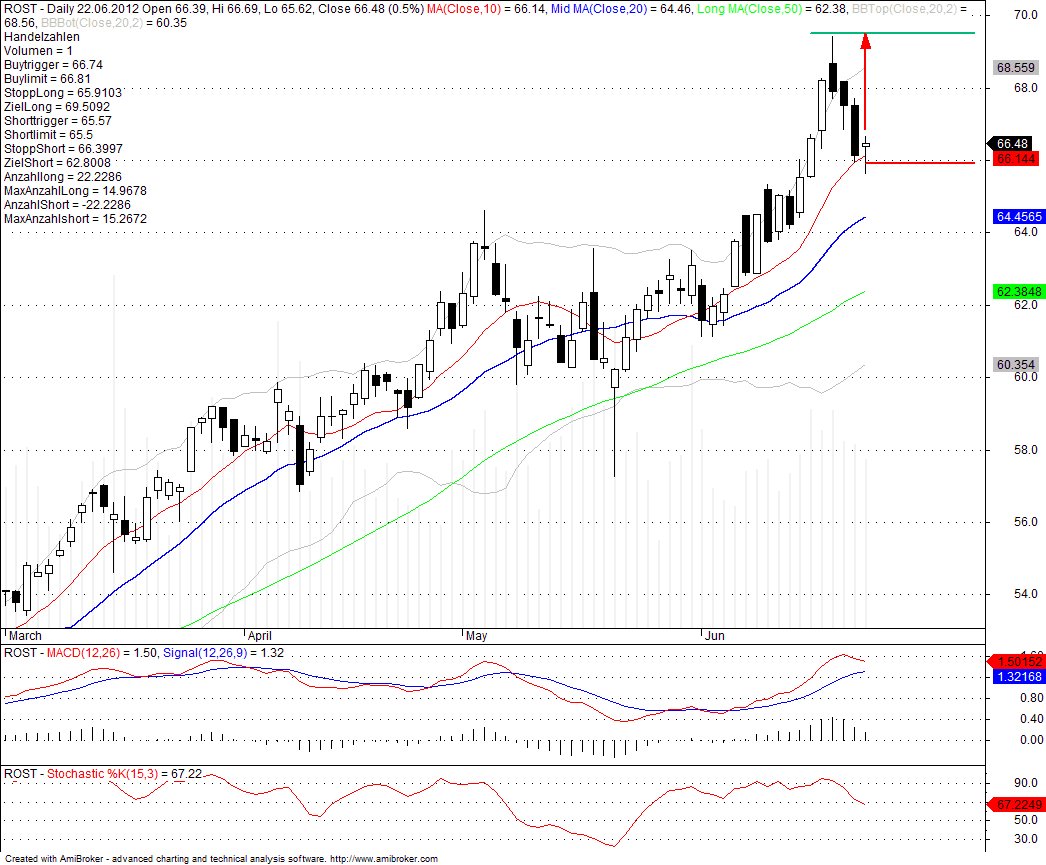Click the green 62.3848 price tag

(x=1019, y=291)
